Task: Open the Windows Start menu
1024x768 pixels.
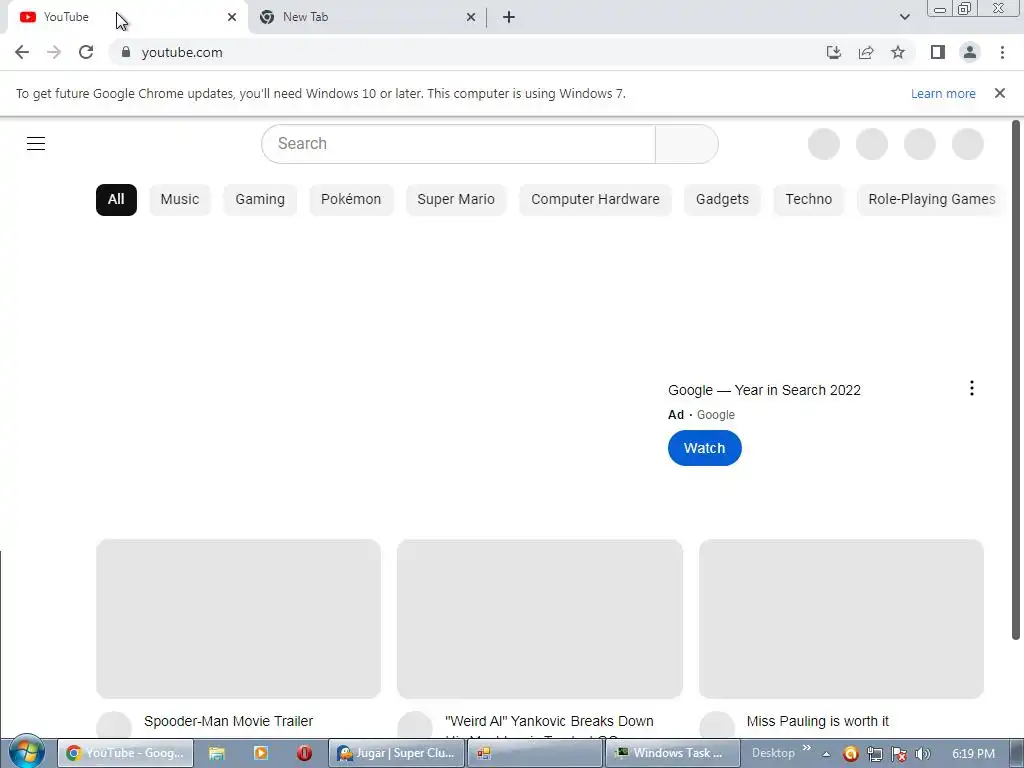Action: (x=26, y=752)
